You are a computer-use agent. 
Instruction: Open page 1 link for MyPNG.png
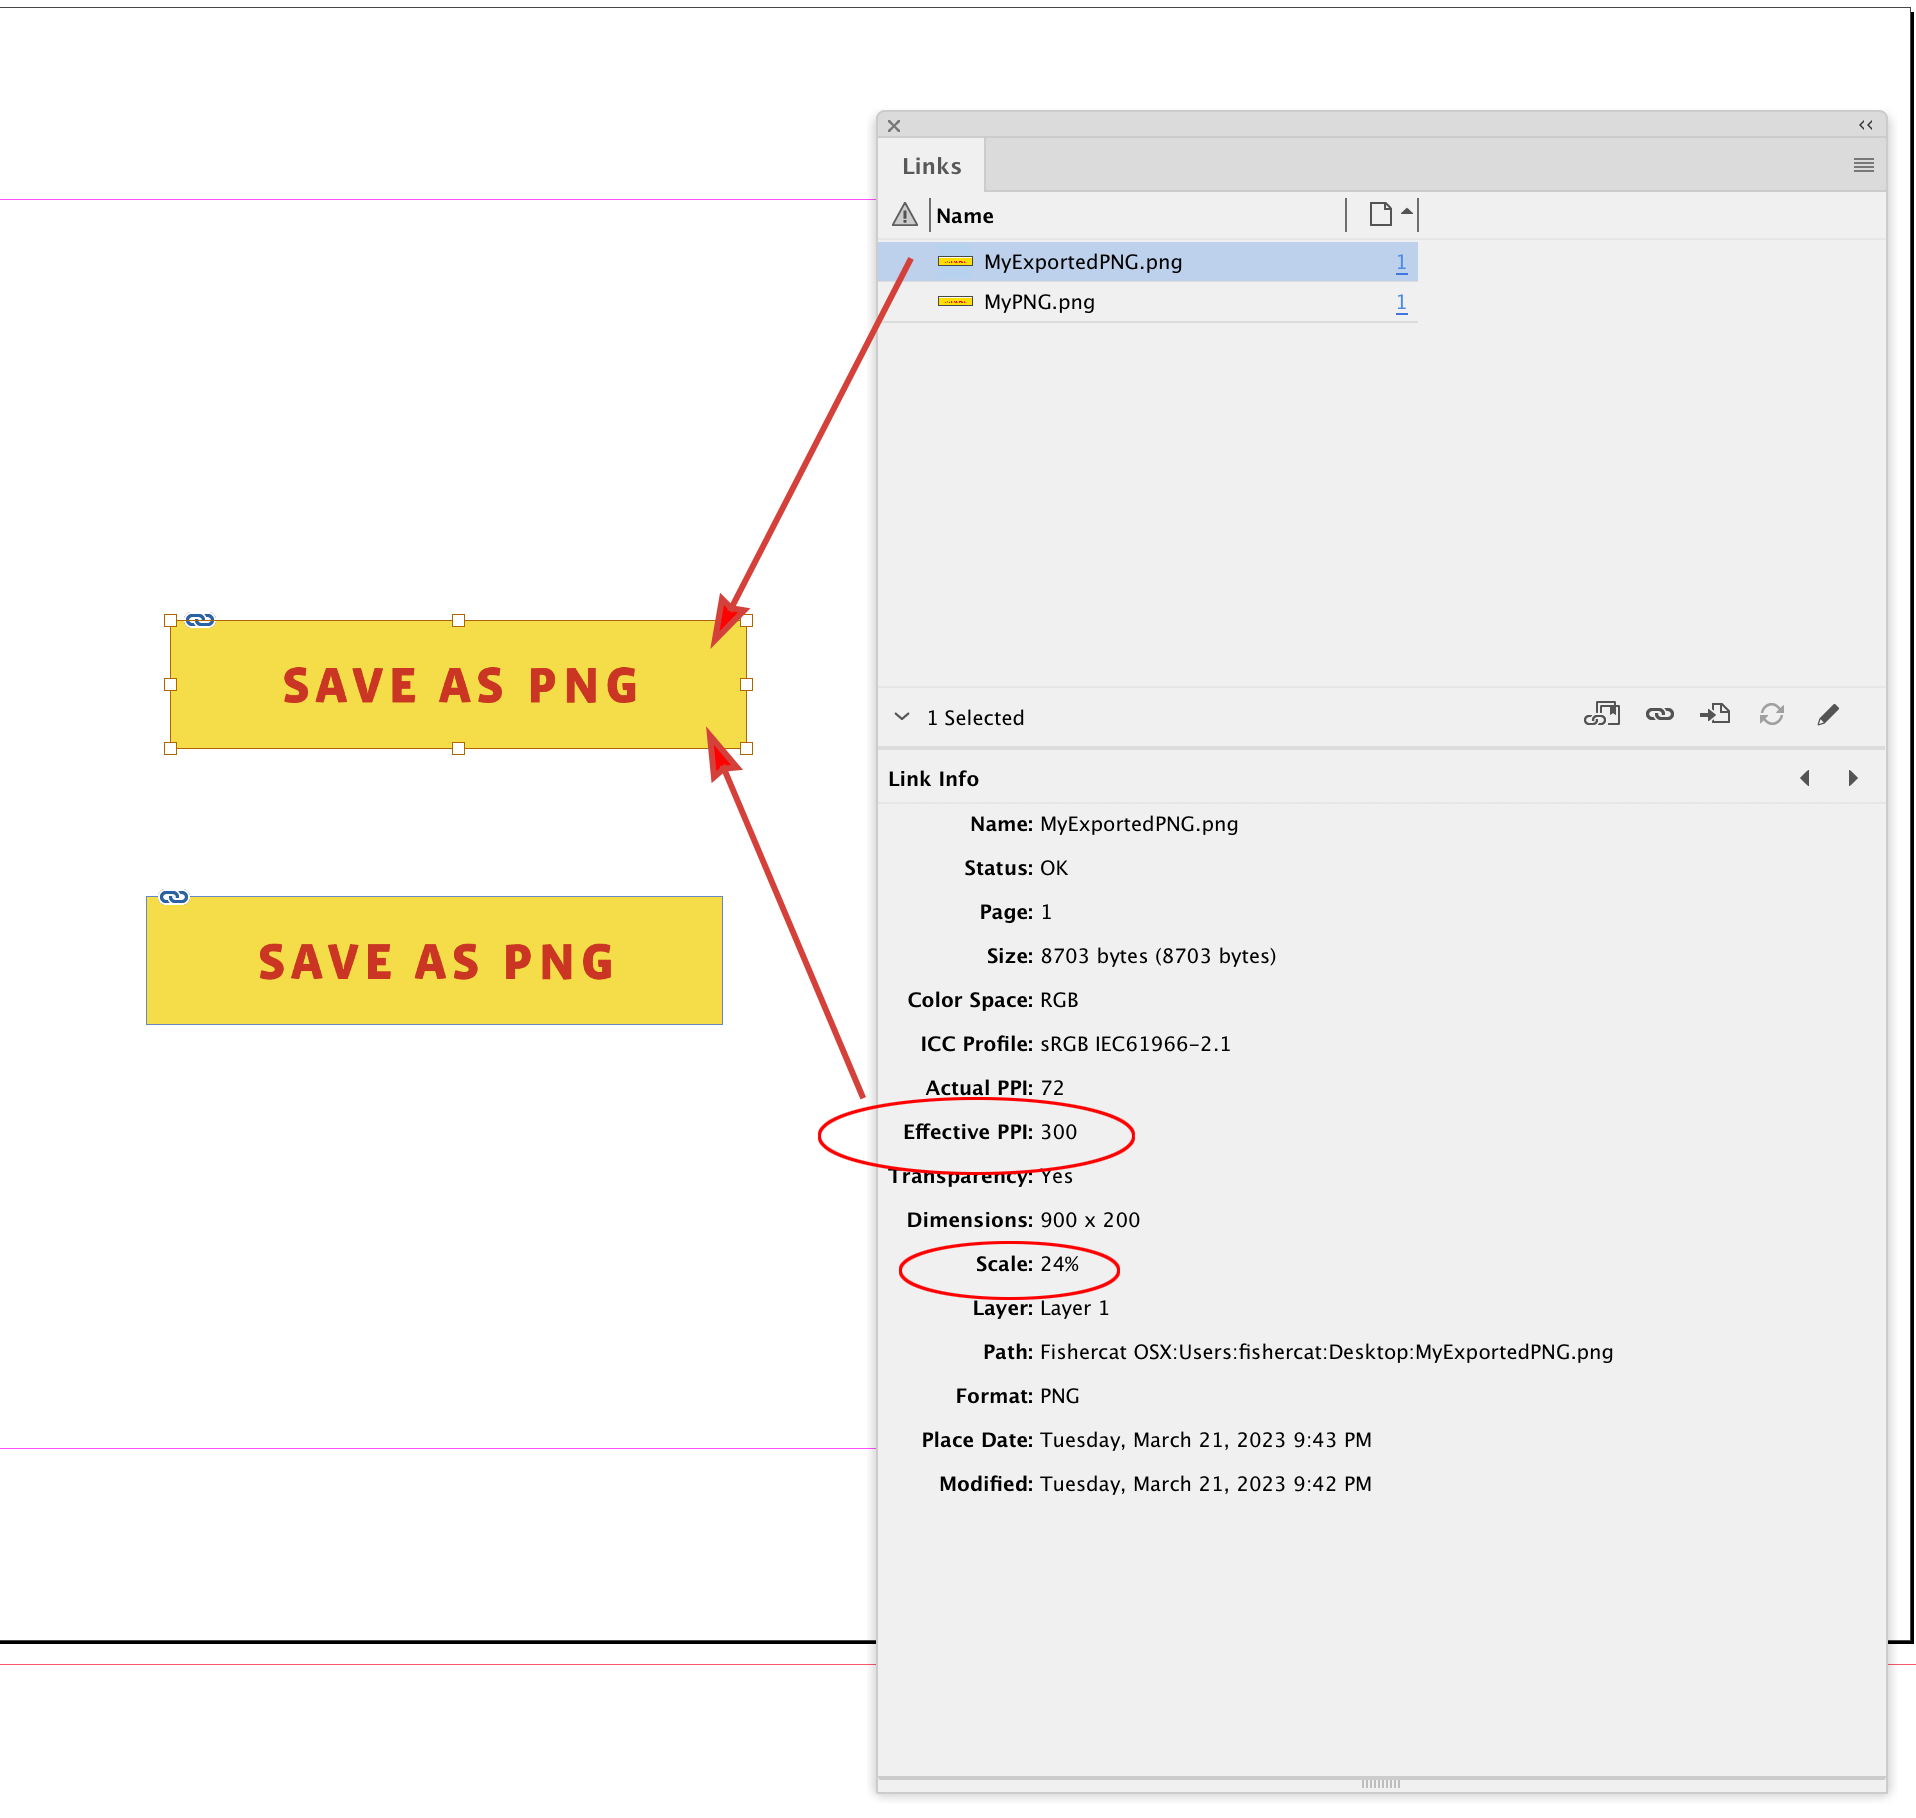click(1401, 301)
